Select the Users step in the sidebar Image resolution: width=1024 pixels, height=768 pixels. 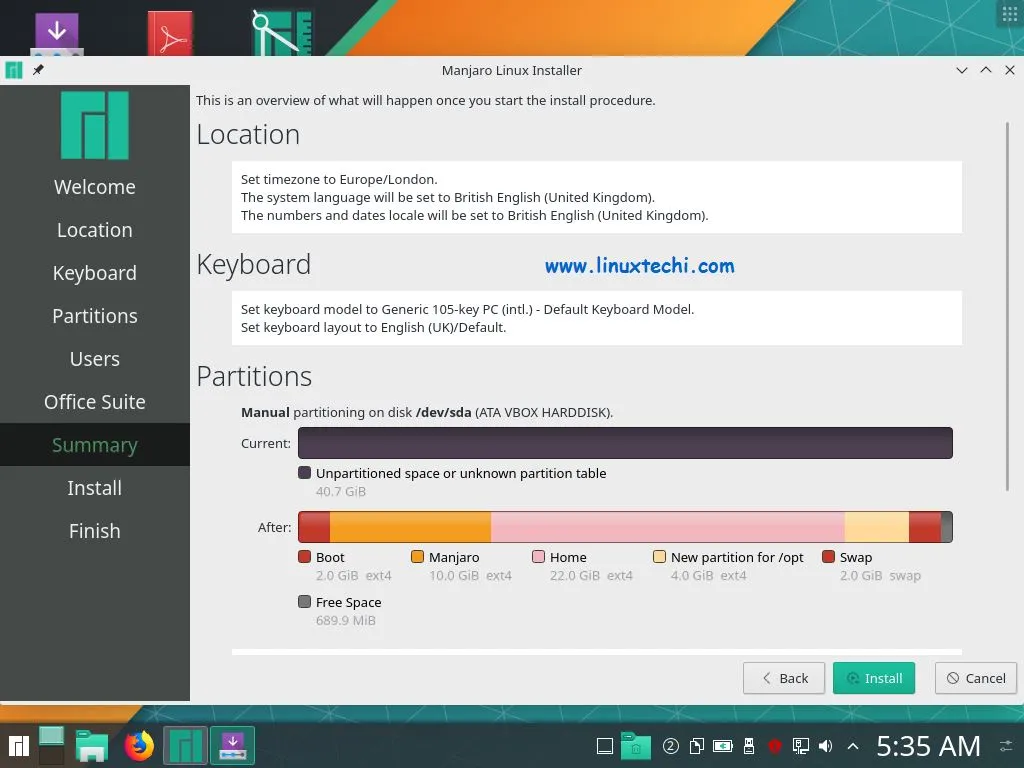pos(94,358)
